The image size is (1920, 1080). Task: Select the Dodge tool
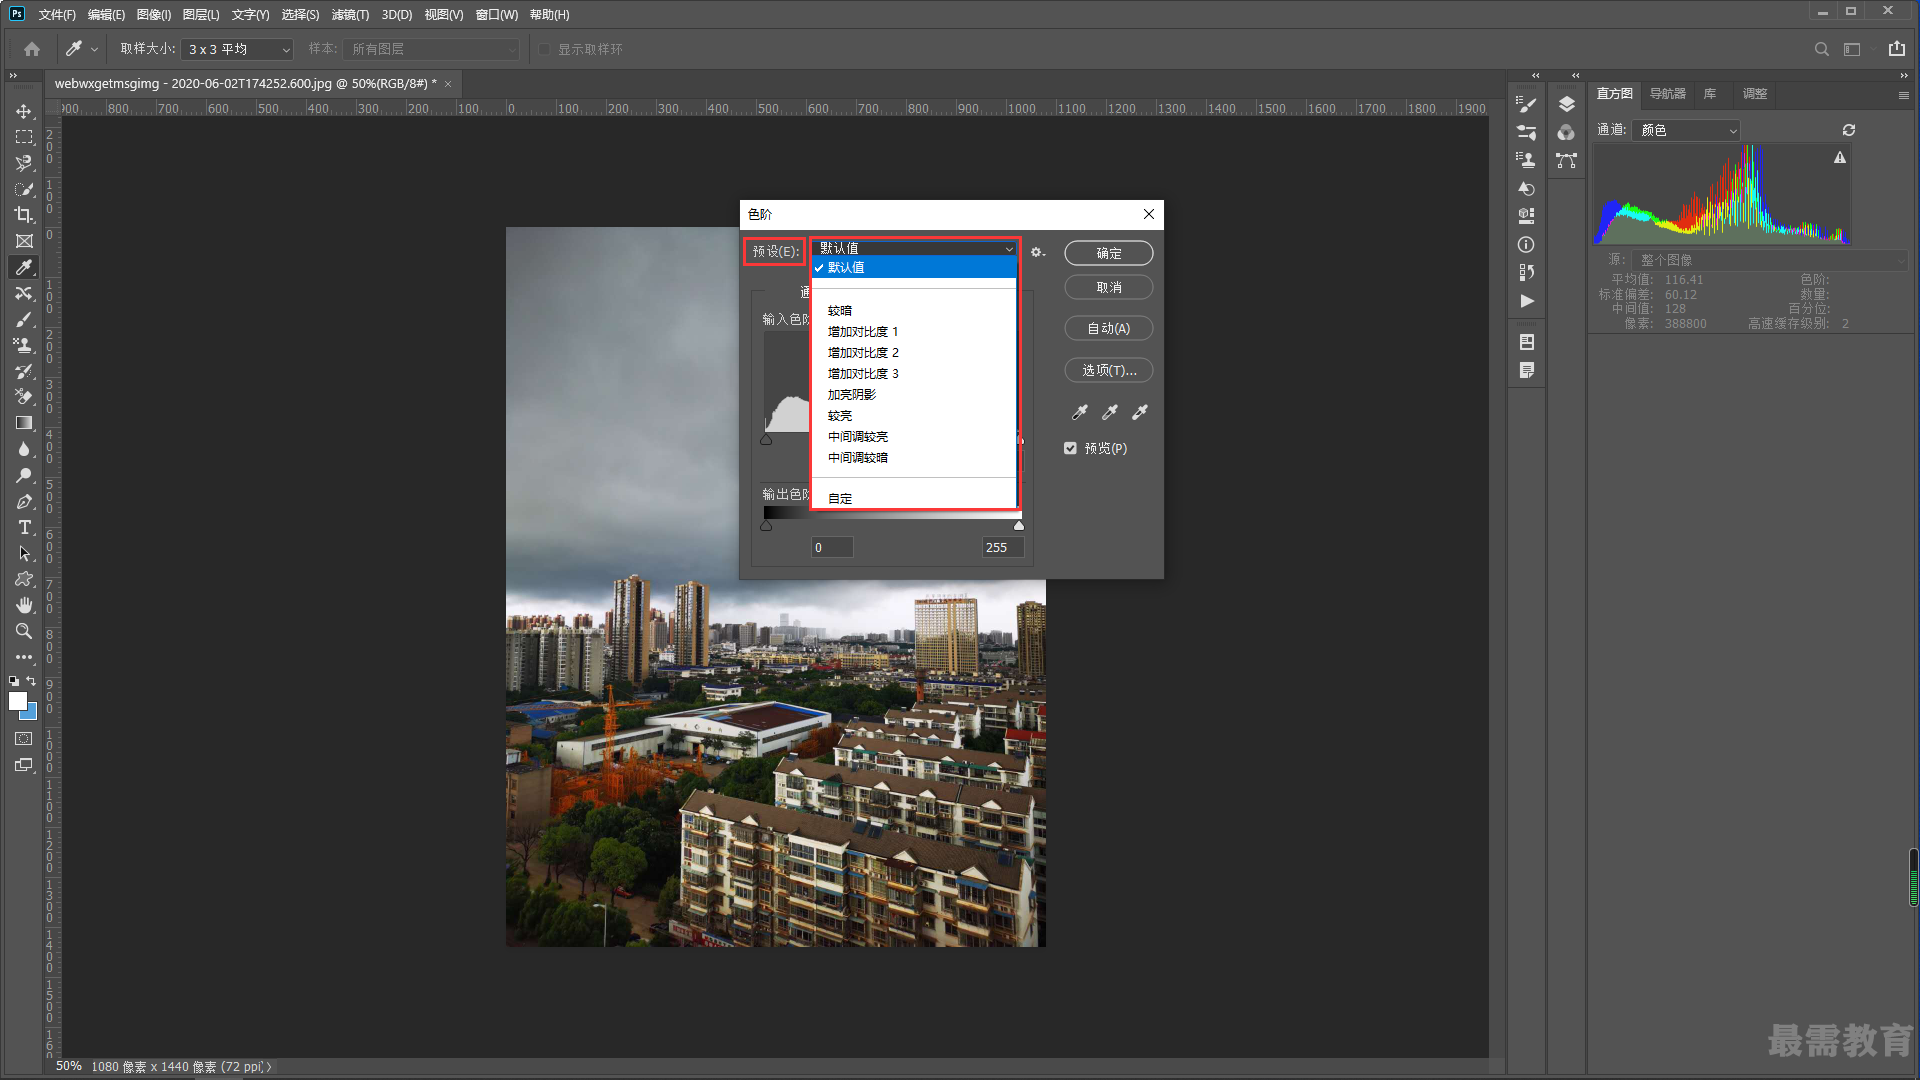(x=24, y=475)
